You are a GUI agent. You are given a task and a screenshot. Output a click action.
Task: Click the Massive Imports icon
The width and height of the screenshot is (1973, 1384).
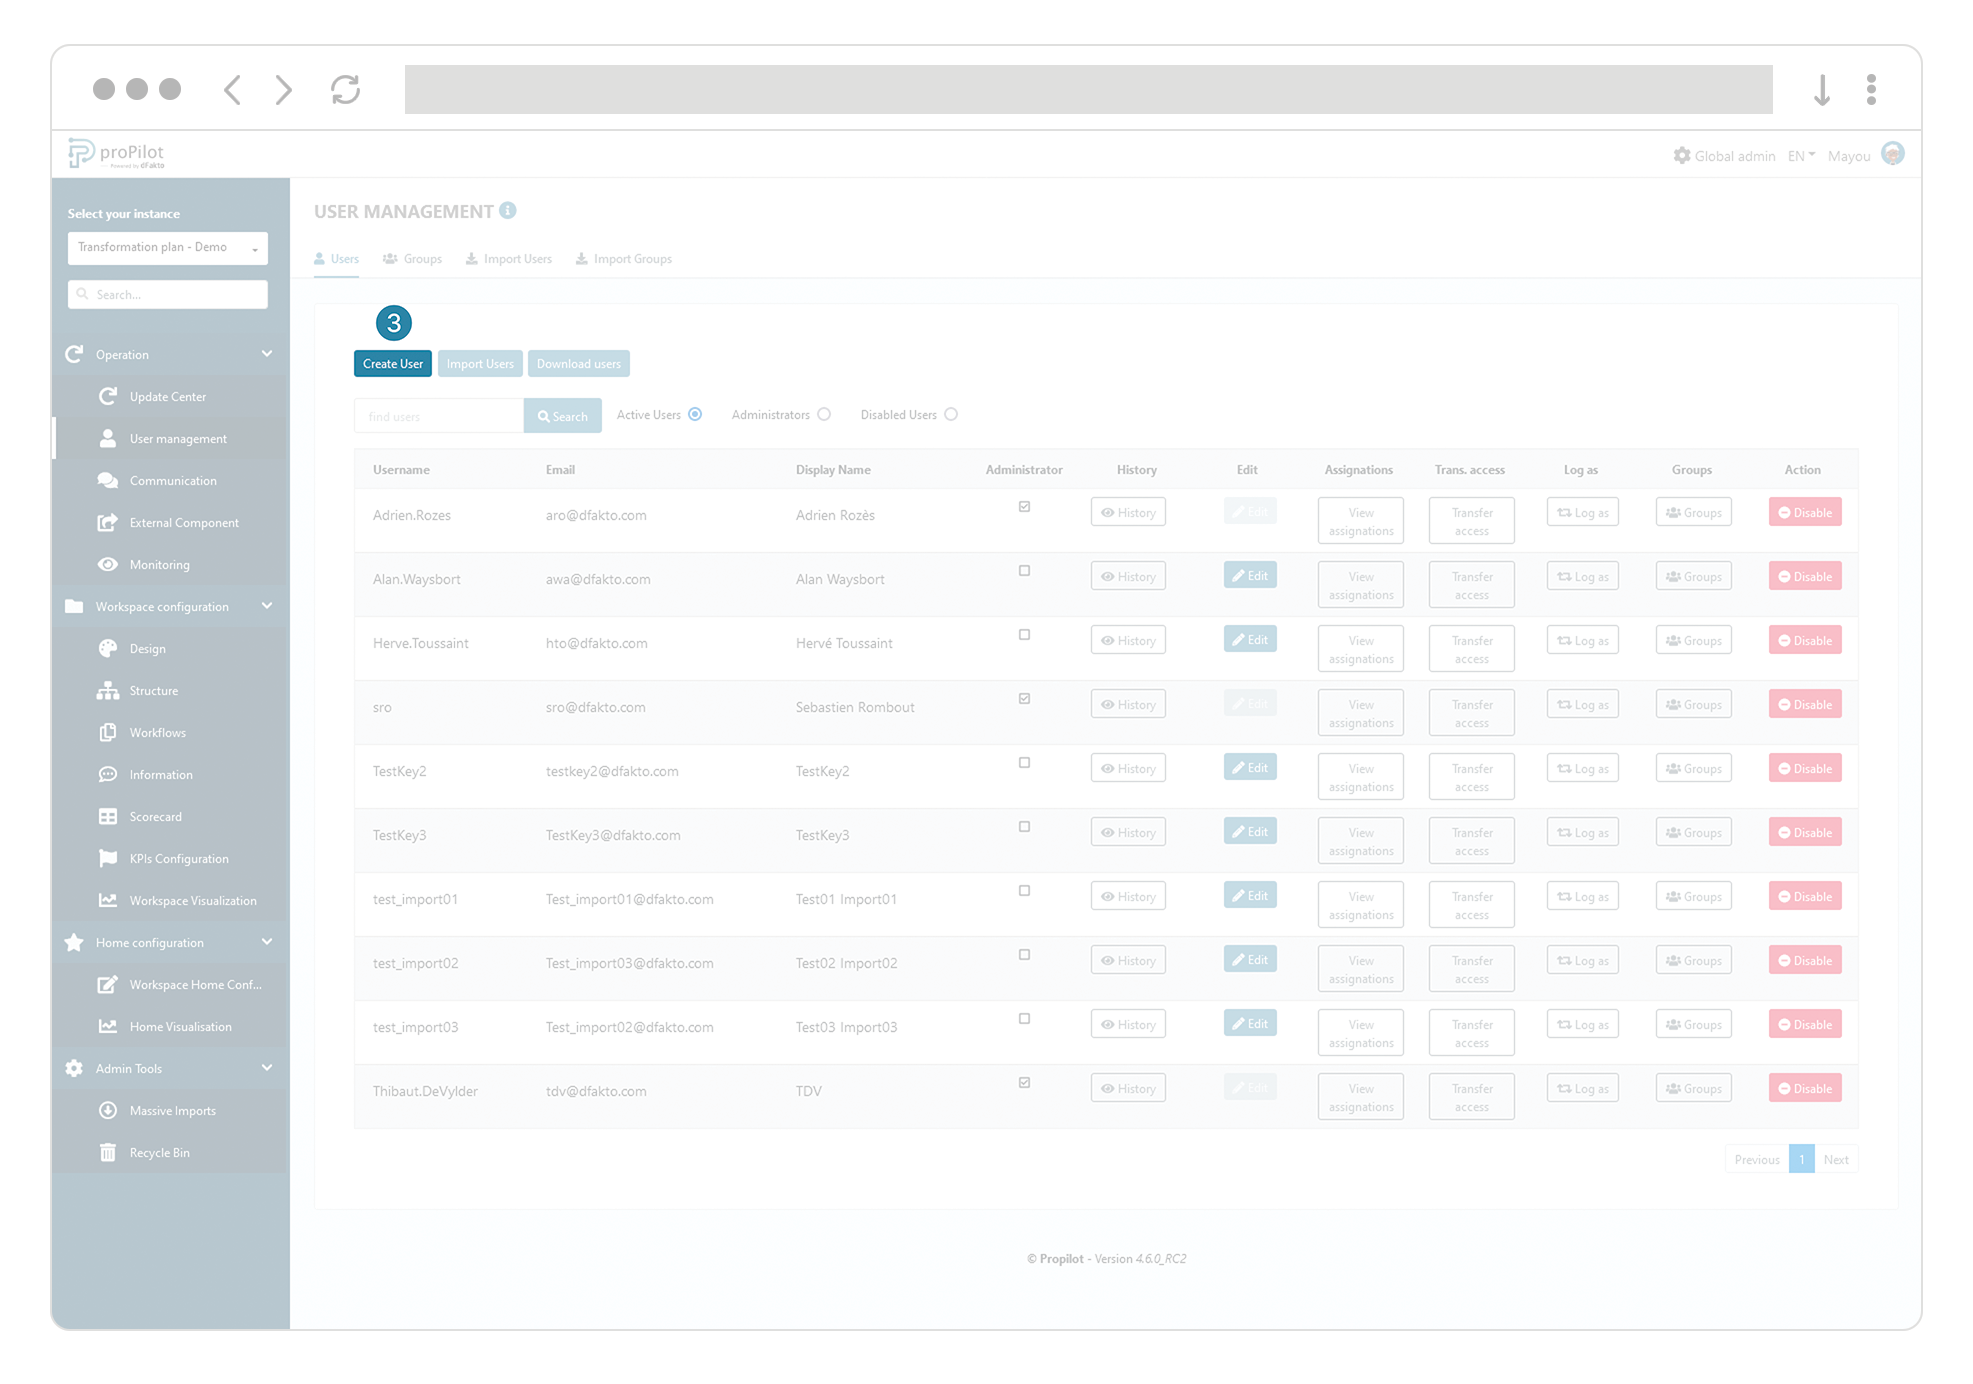click(x=108, y=1110)
